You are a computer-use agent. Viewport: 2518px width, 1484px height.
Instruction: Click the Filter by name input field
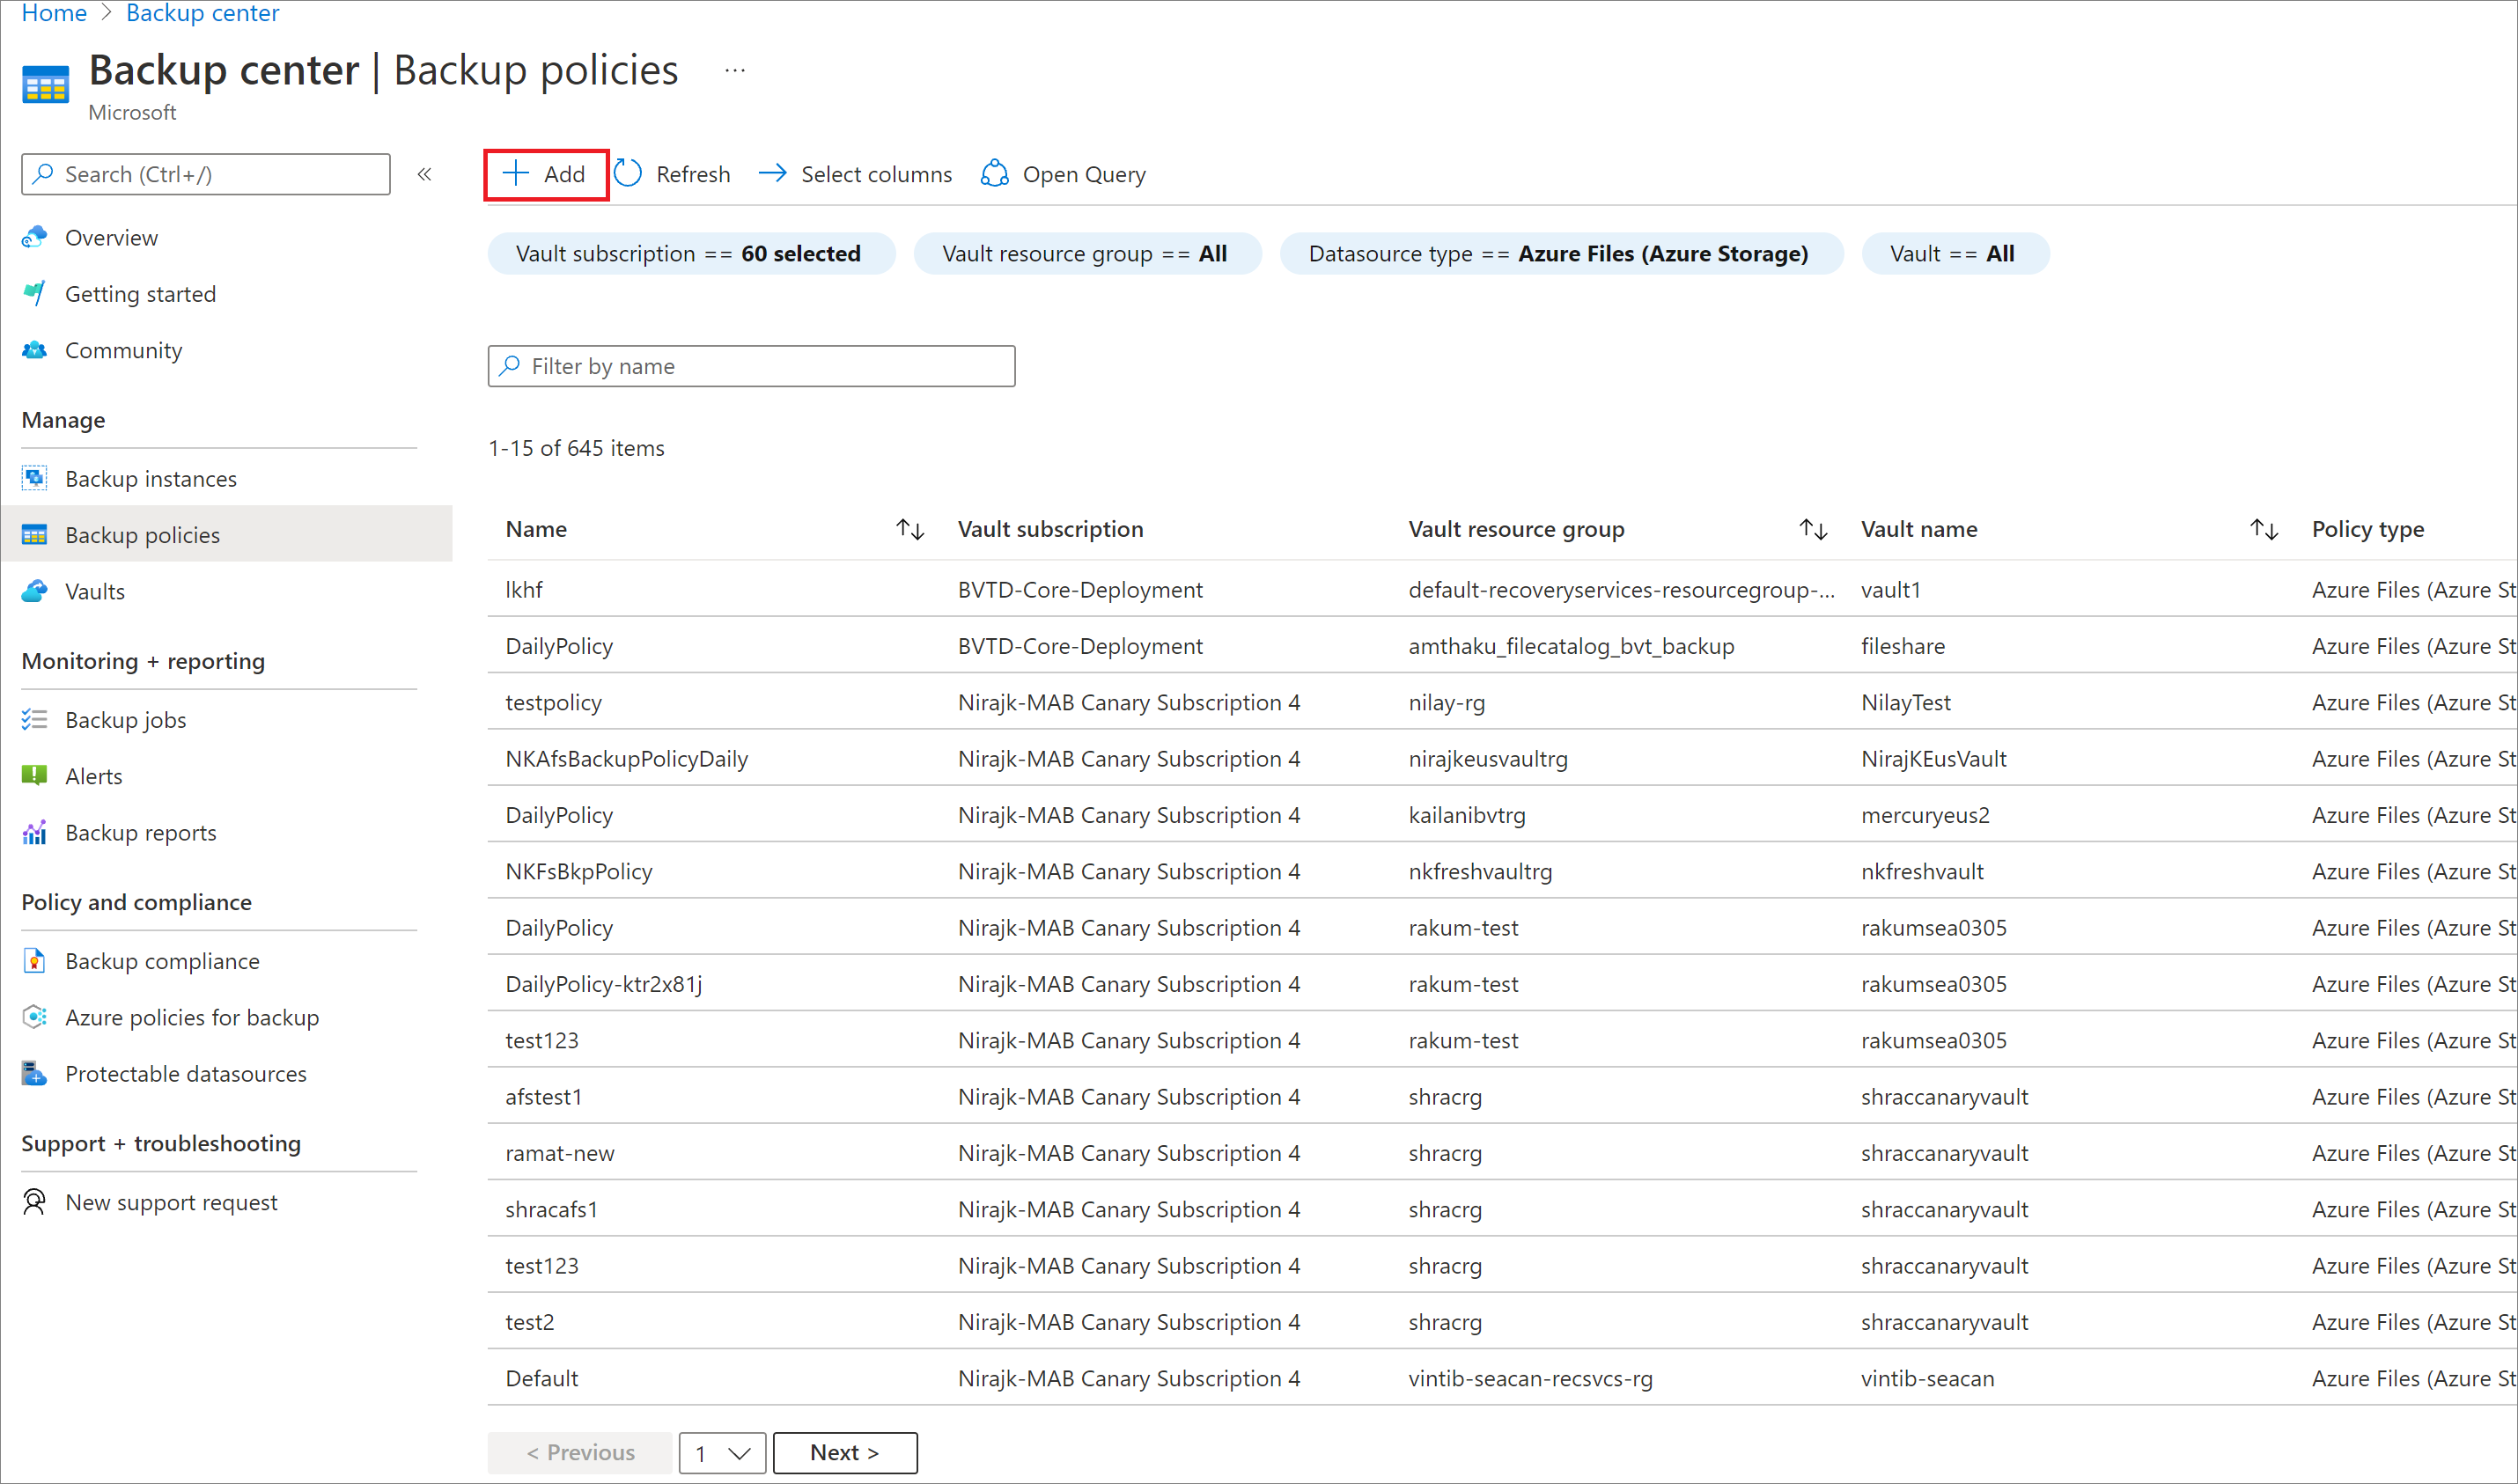751,365
